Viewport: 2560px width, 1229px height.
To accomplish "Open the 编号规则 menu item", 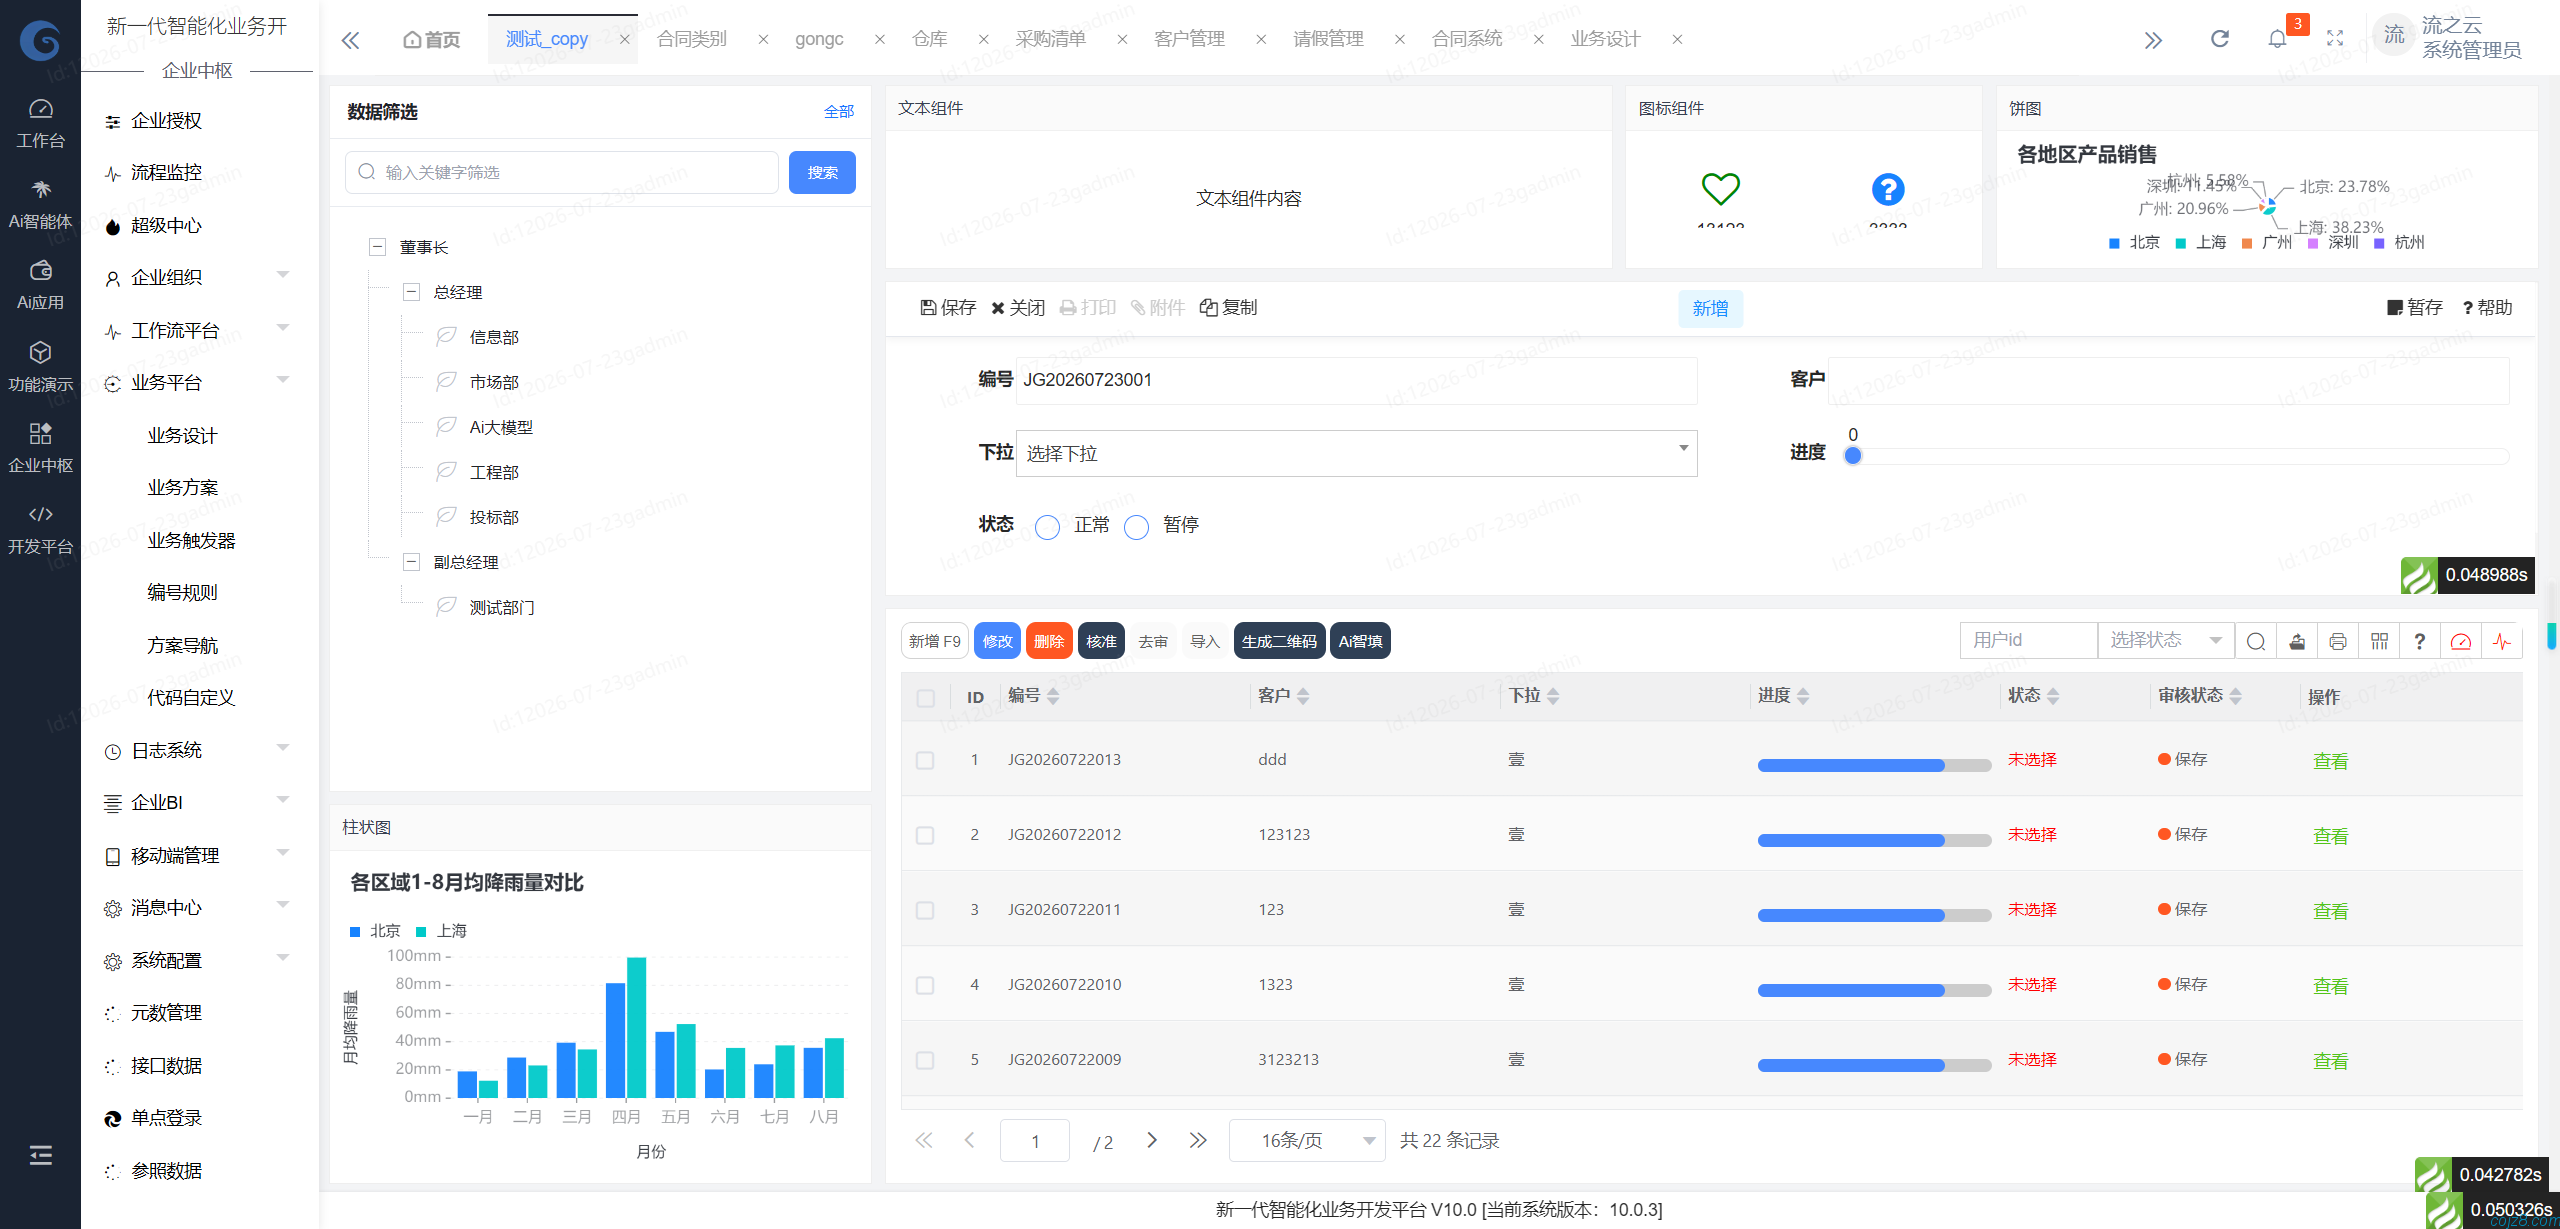I will click(183, 592).
